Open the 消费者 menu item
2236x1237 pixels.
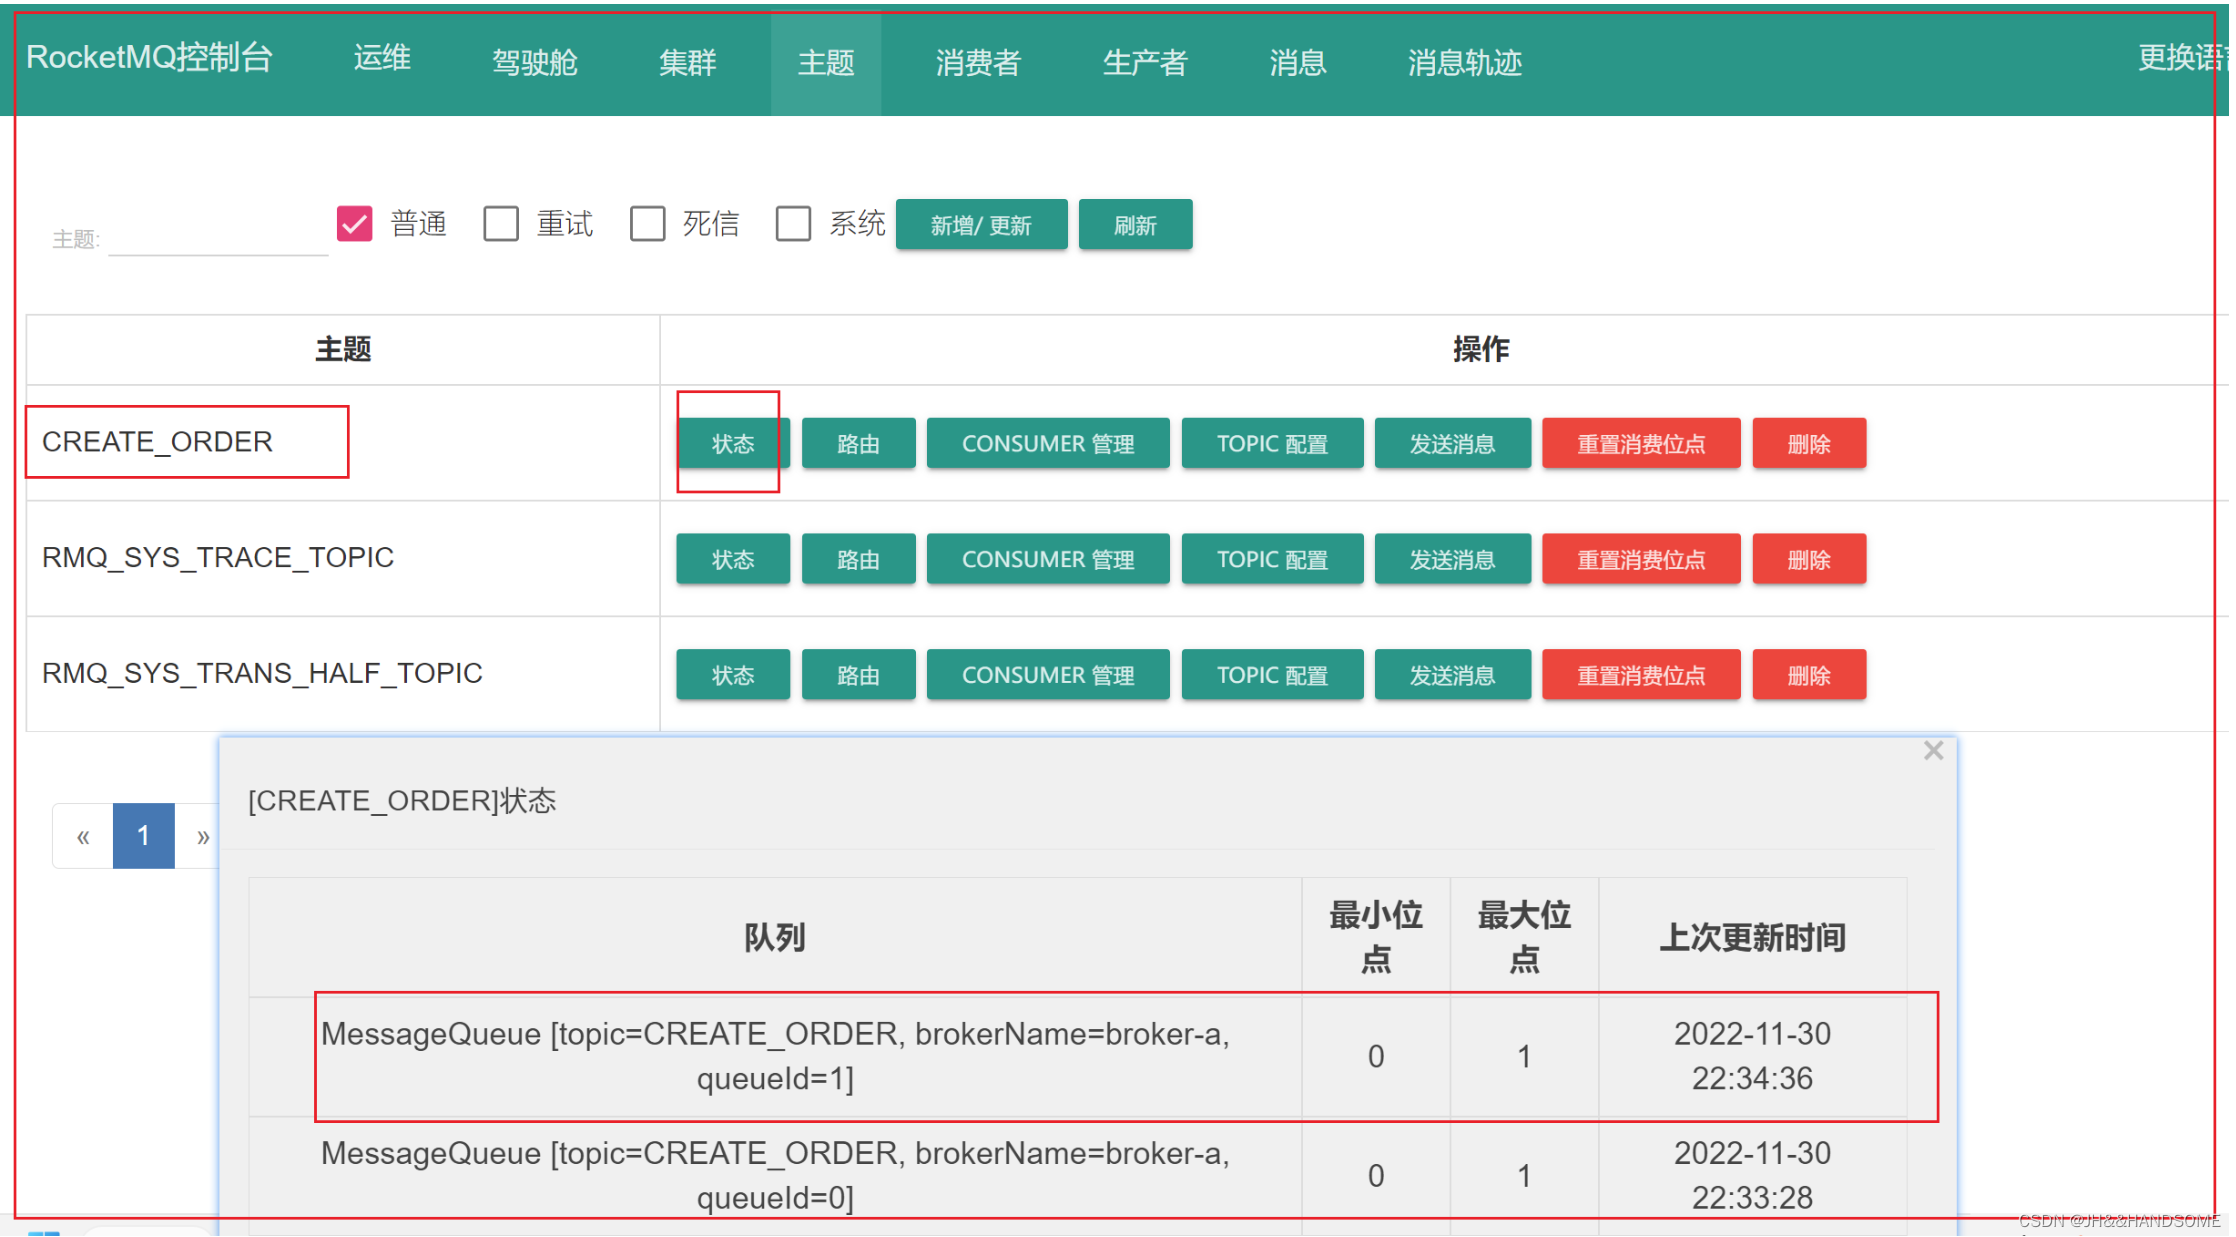(x=975, y=61)
